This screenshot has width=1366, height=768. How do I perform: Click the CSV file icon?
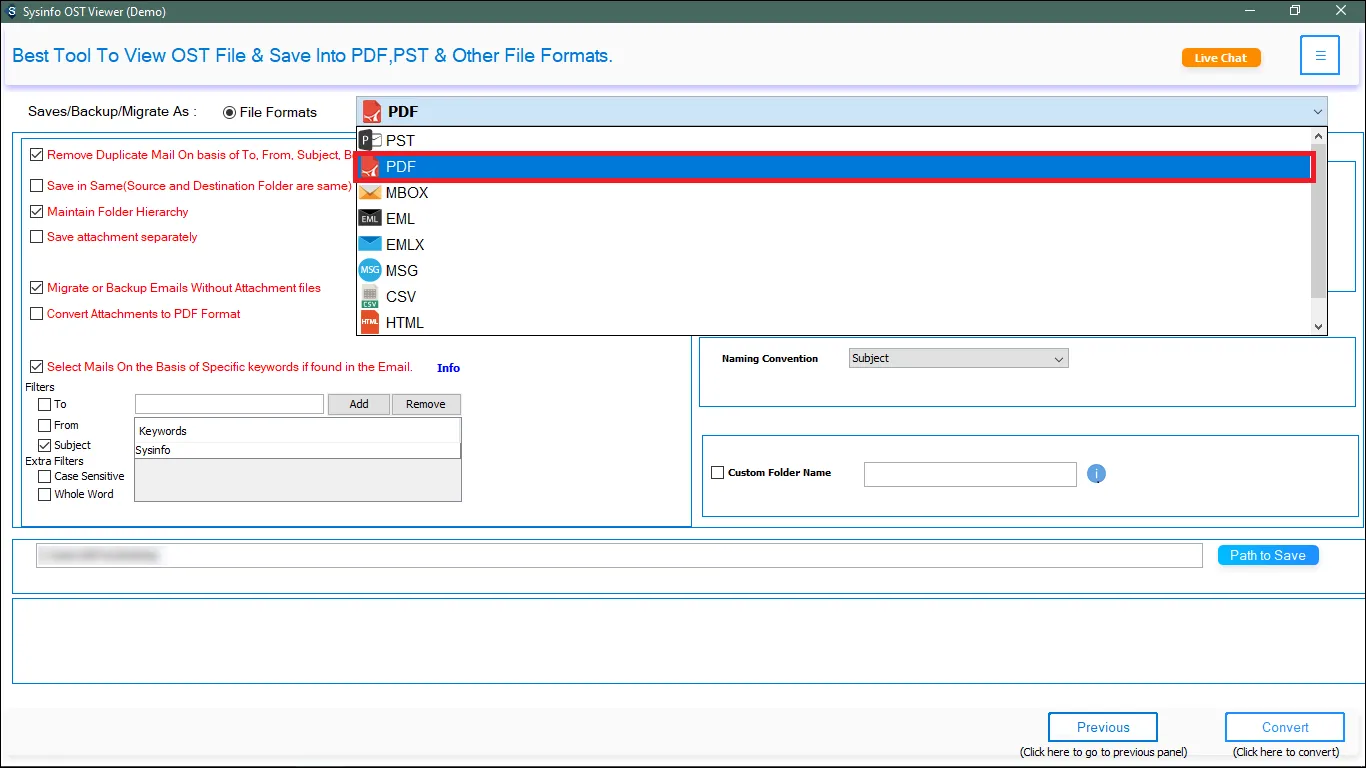(x=370, y=296)
